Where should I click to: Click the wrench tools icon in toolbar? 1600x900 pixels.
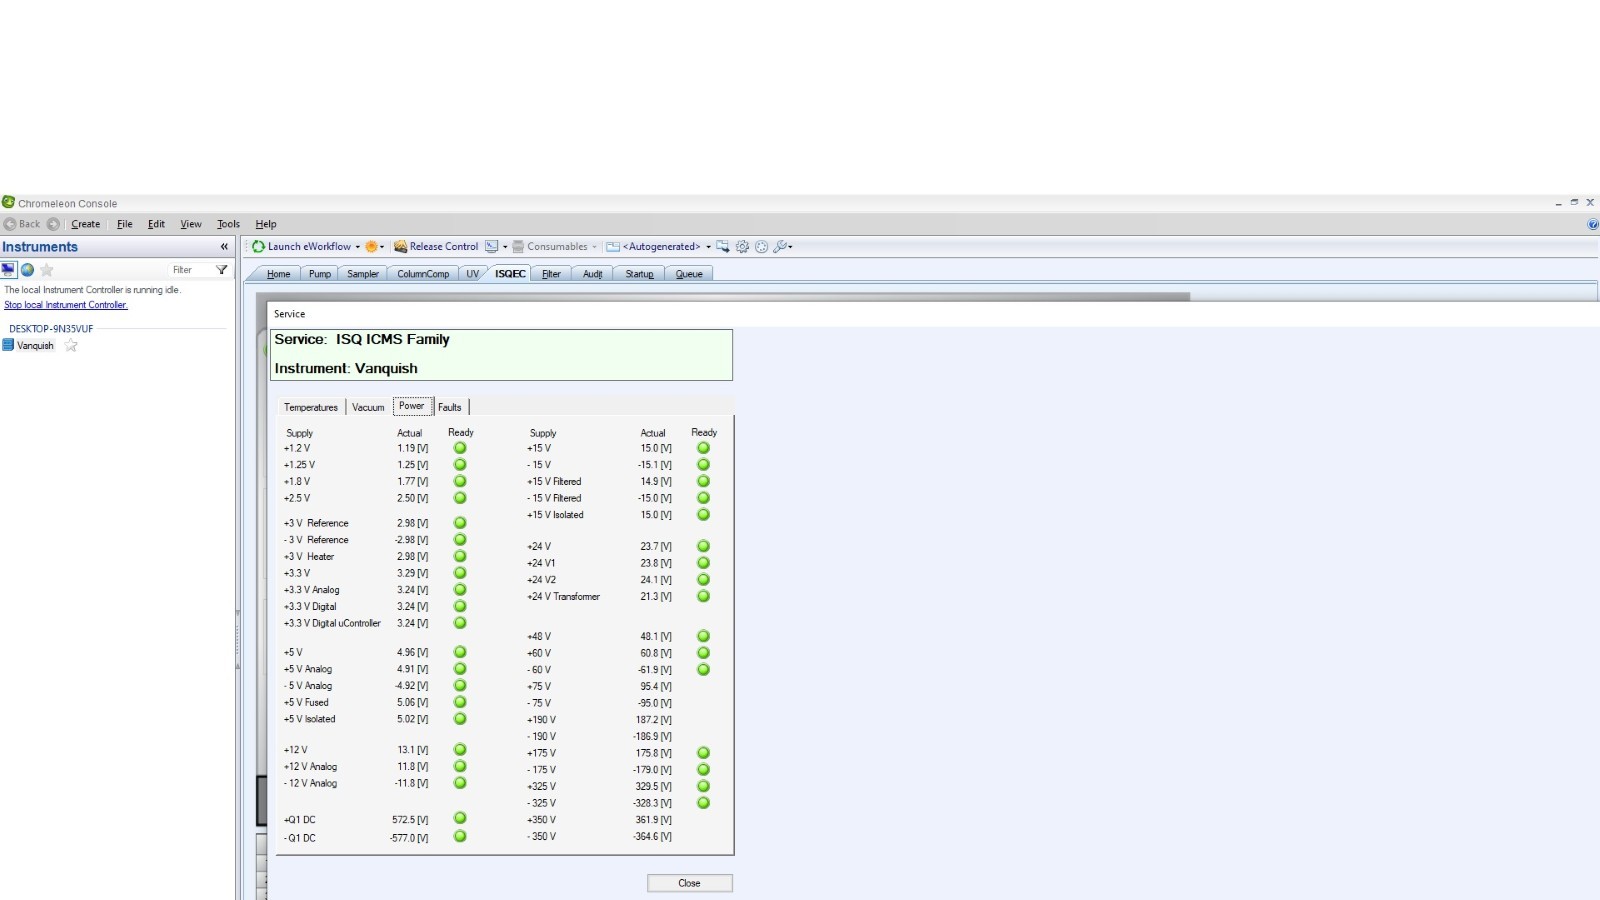(780, 247)
